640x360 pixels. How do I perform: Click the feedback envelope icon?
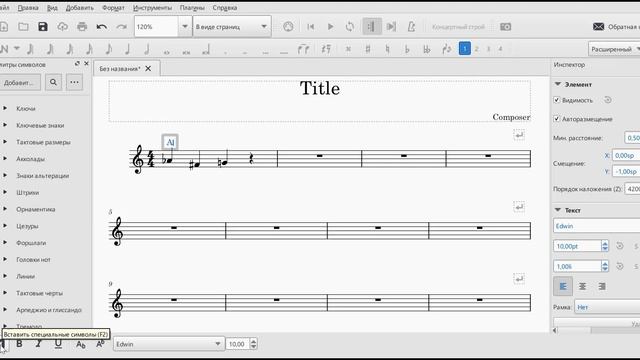[x=598, y=27]
